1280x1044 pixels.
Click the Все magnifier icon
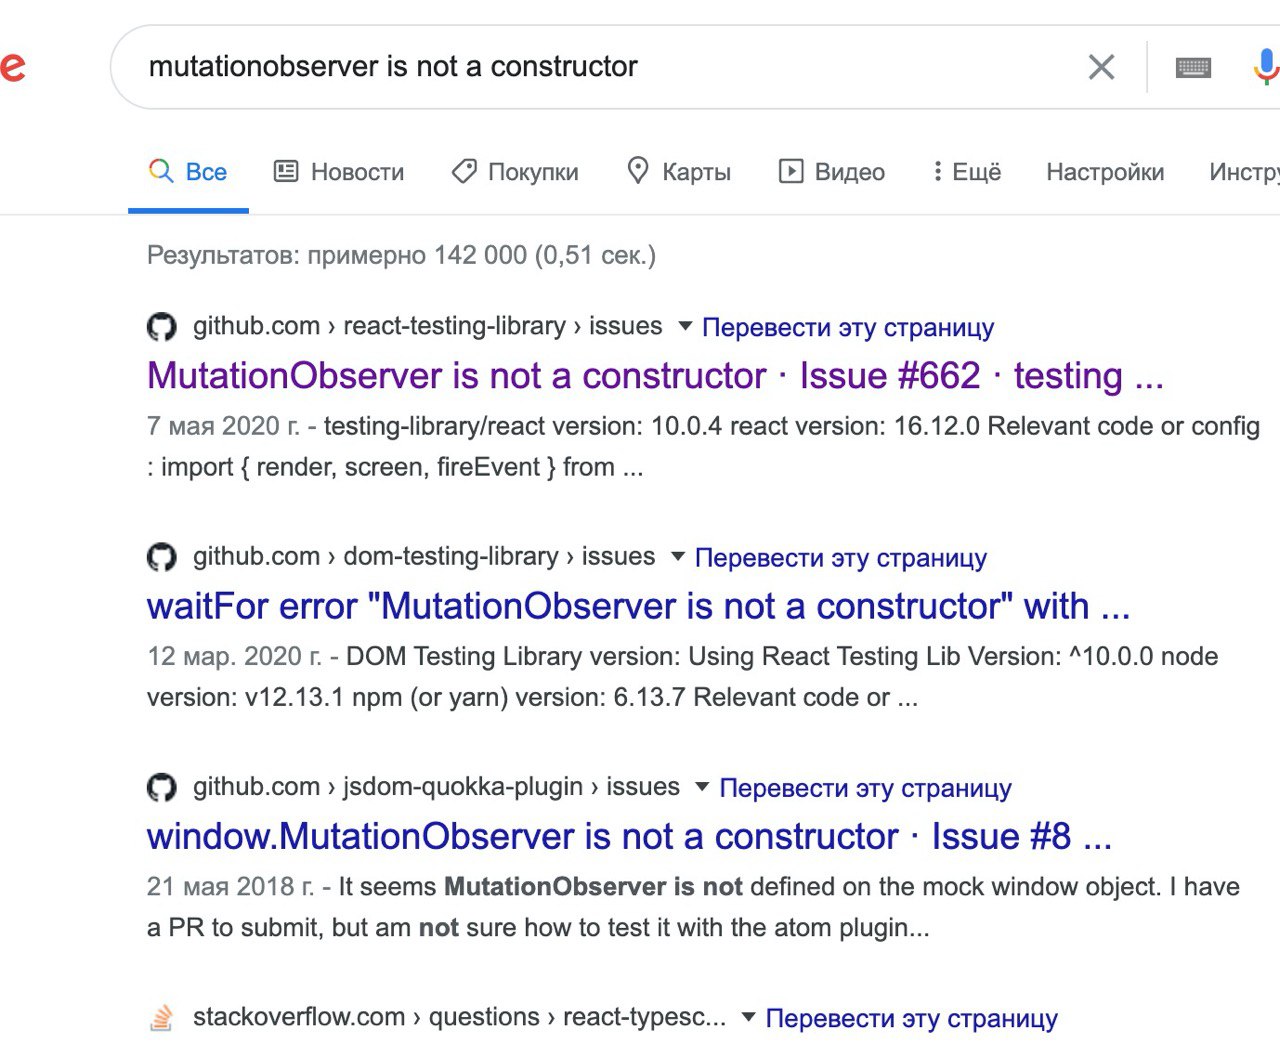coord(161,171)
